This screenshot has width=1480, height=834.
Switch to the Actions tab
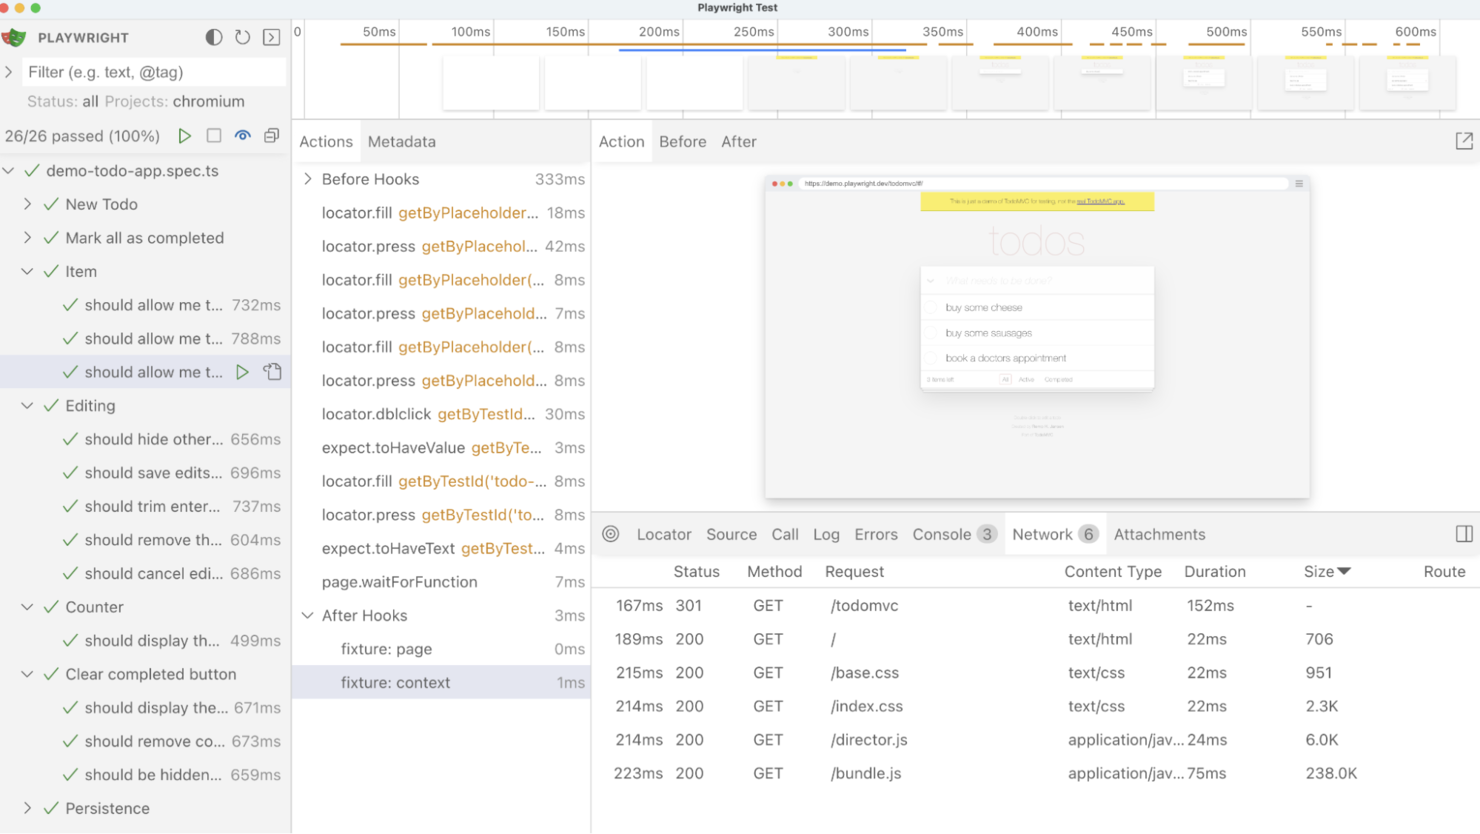click(326, 141)
